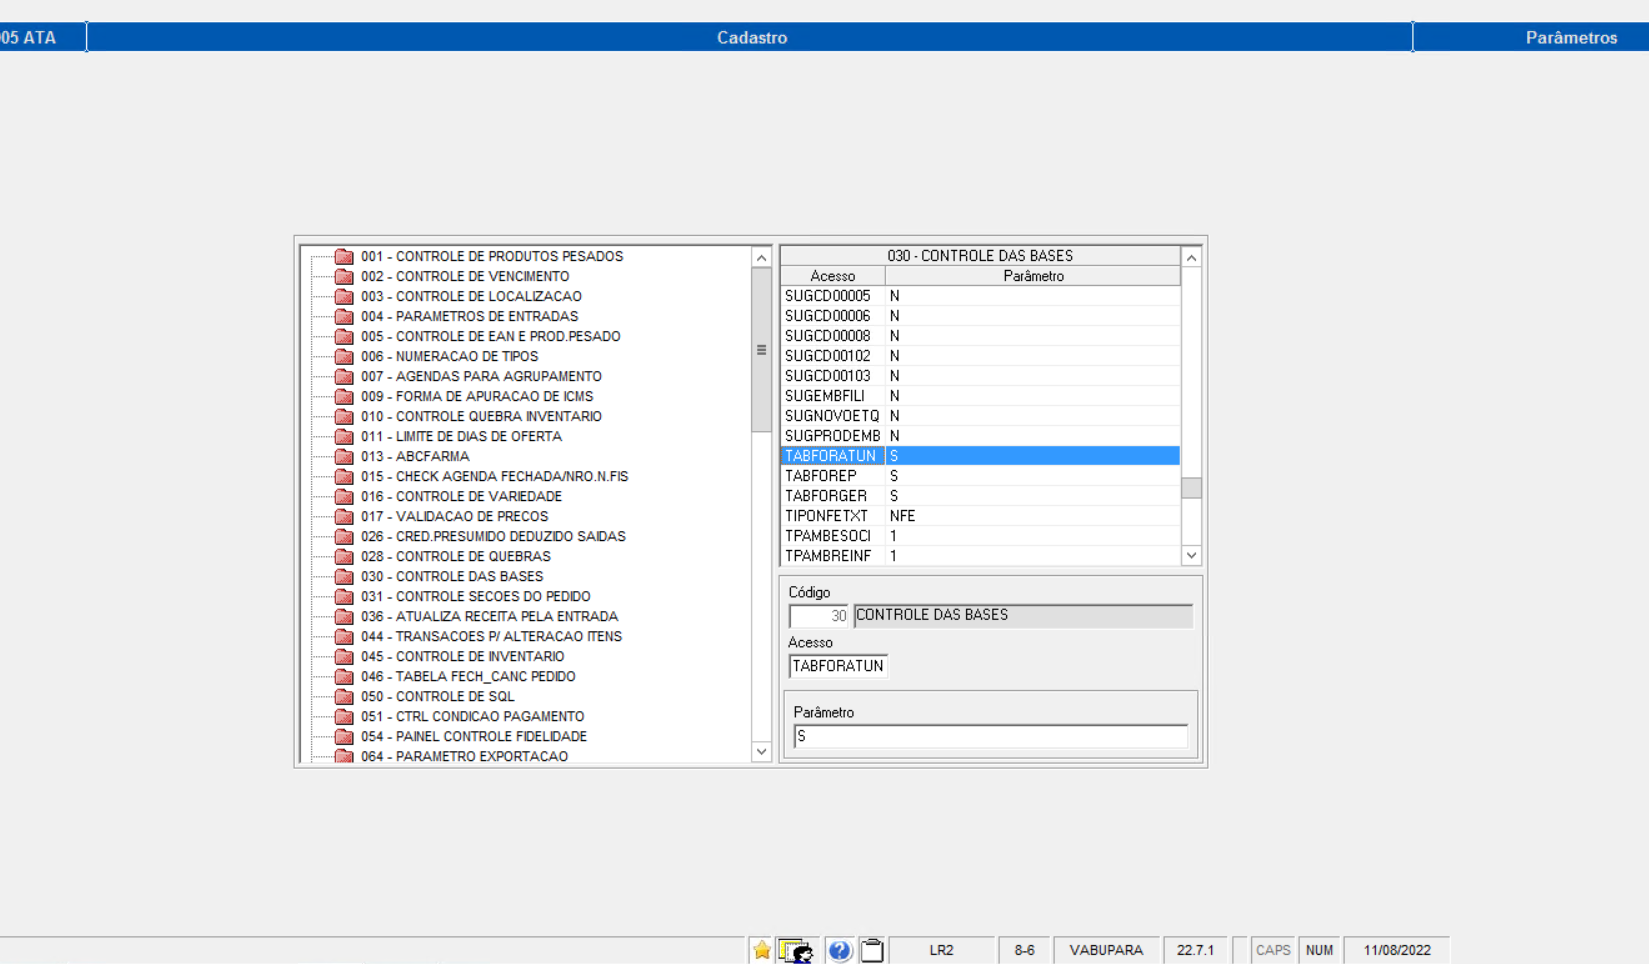The width and height of the screenshot is (1649, 964).
Task: Click the Acesso column header
Action: tap(833, 276)
